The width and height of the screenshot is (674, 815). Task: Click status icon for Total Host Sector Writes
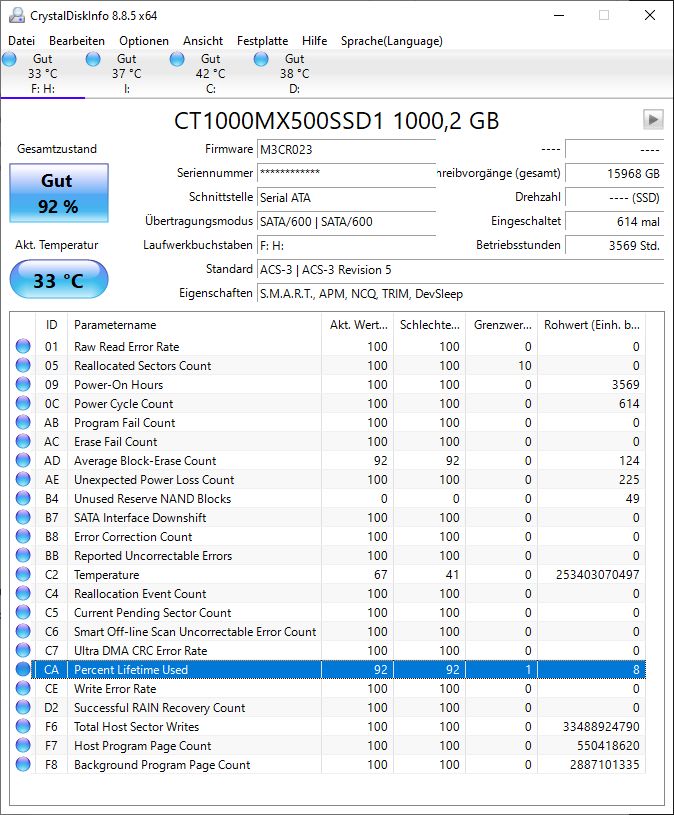[23, 727]
